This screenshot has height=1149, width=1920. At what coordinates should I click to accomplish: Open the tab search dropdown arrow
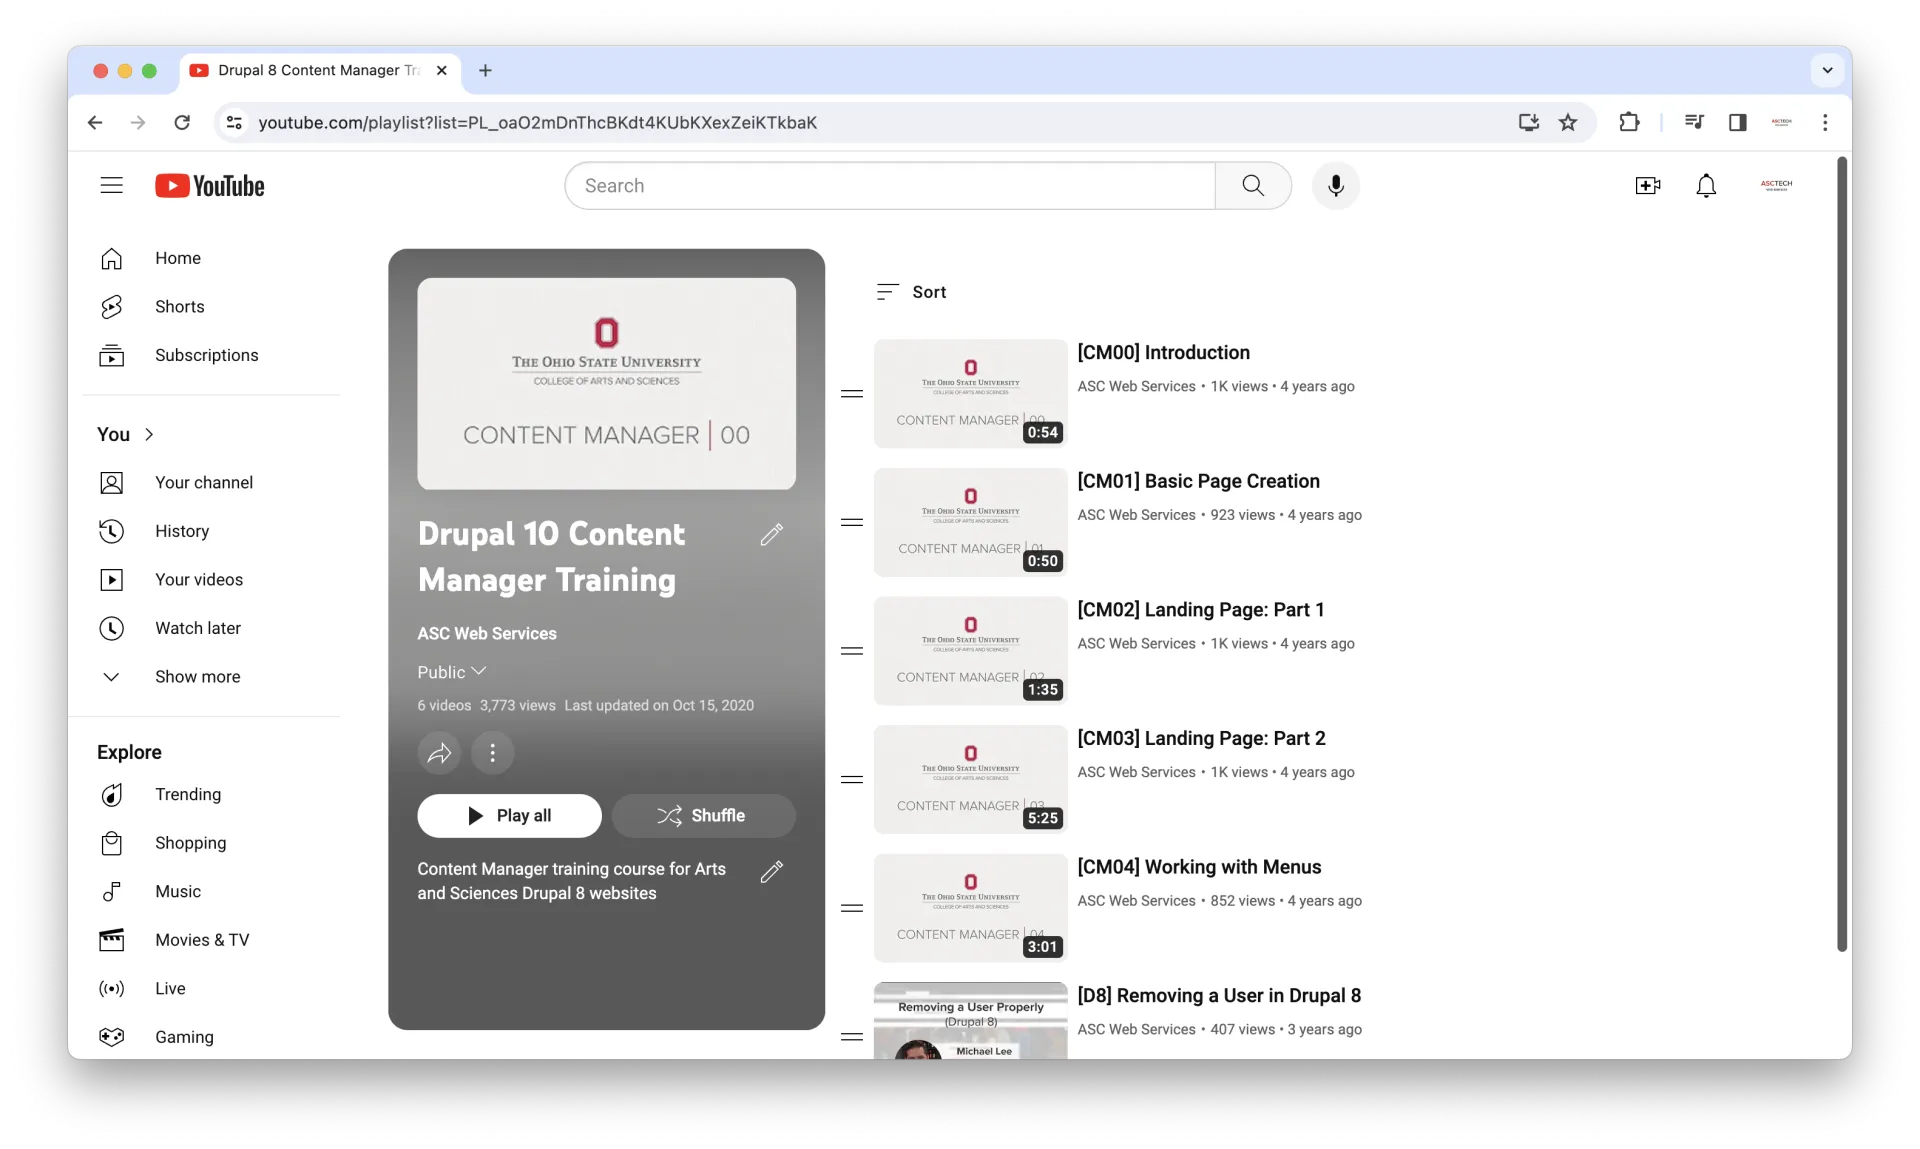tap(1827, 70)
